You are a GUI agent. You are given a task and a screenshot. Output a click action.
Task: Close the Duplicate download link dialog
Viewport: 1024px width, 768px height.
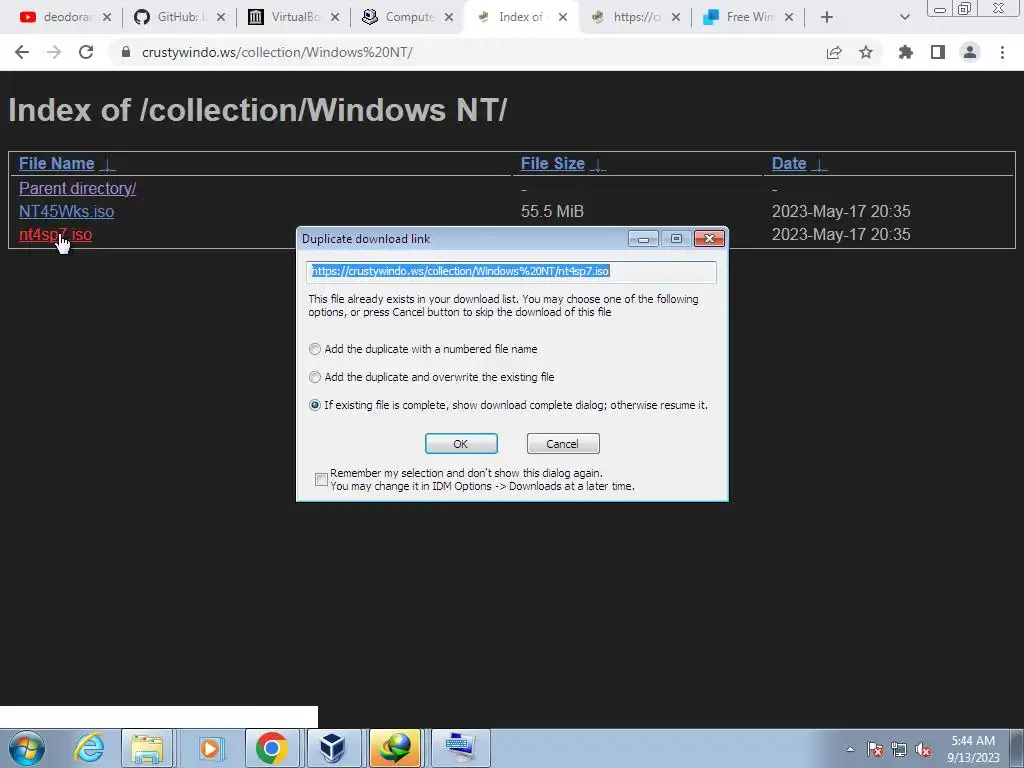point(709,239)
